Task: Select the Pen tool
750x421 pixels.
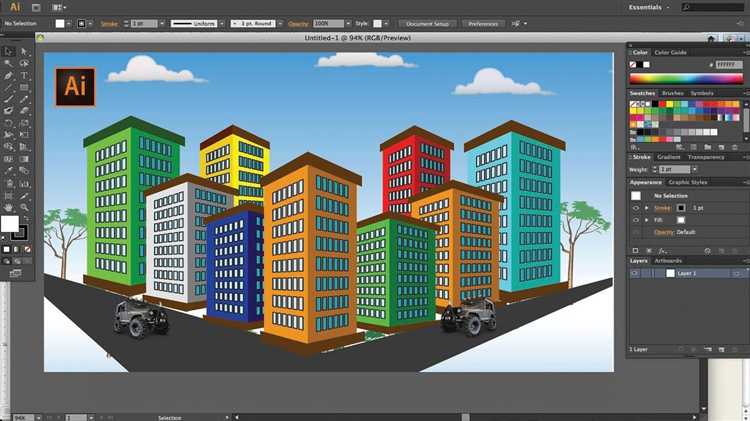Action: pyautogui.click(x=9, y=76)
